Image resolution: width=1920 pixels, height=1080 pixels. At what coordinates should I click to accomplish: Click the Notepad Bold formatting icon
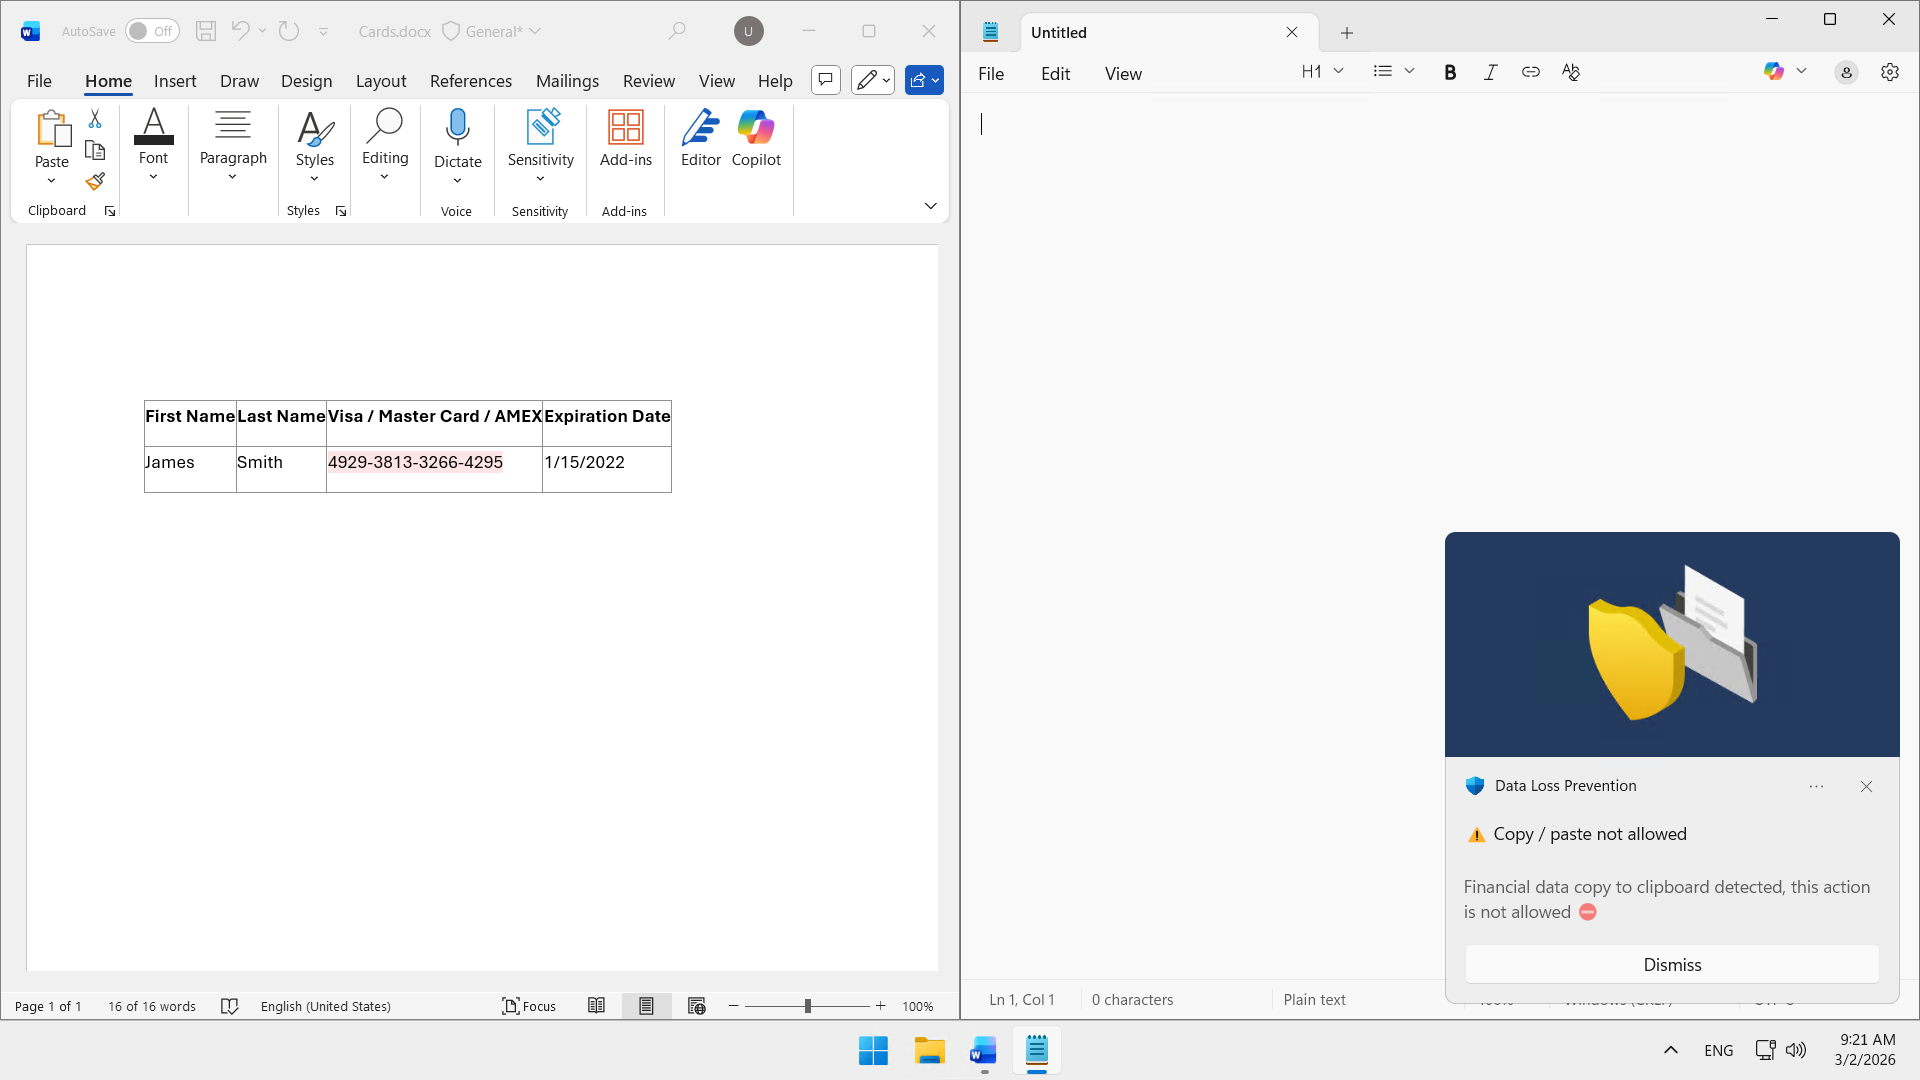1450,72
